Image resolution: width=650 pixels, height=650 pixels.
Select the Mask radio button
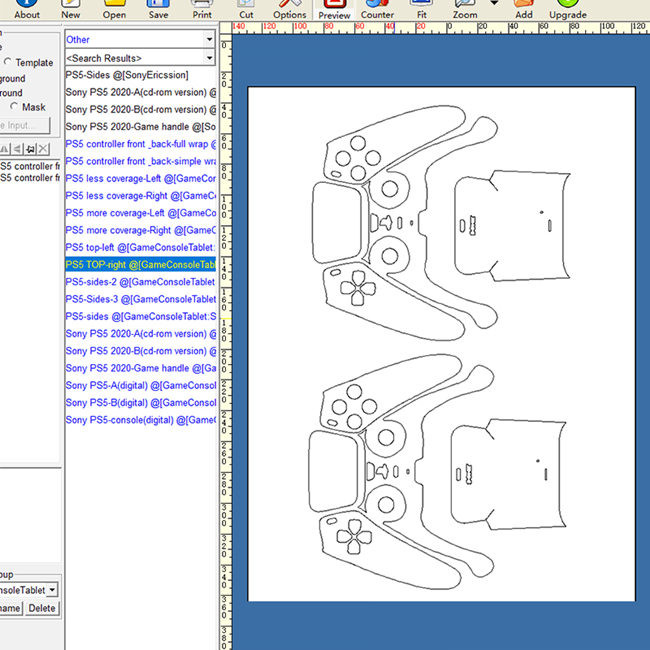coord(14,106)
